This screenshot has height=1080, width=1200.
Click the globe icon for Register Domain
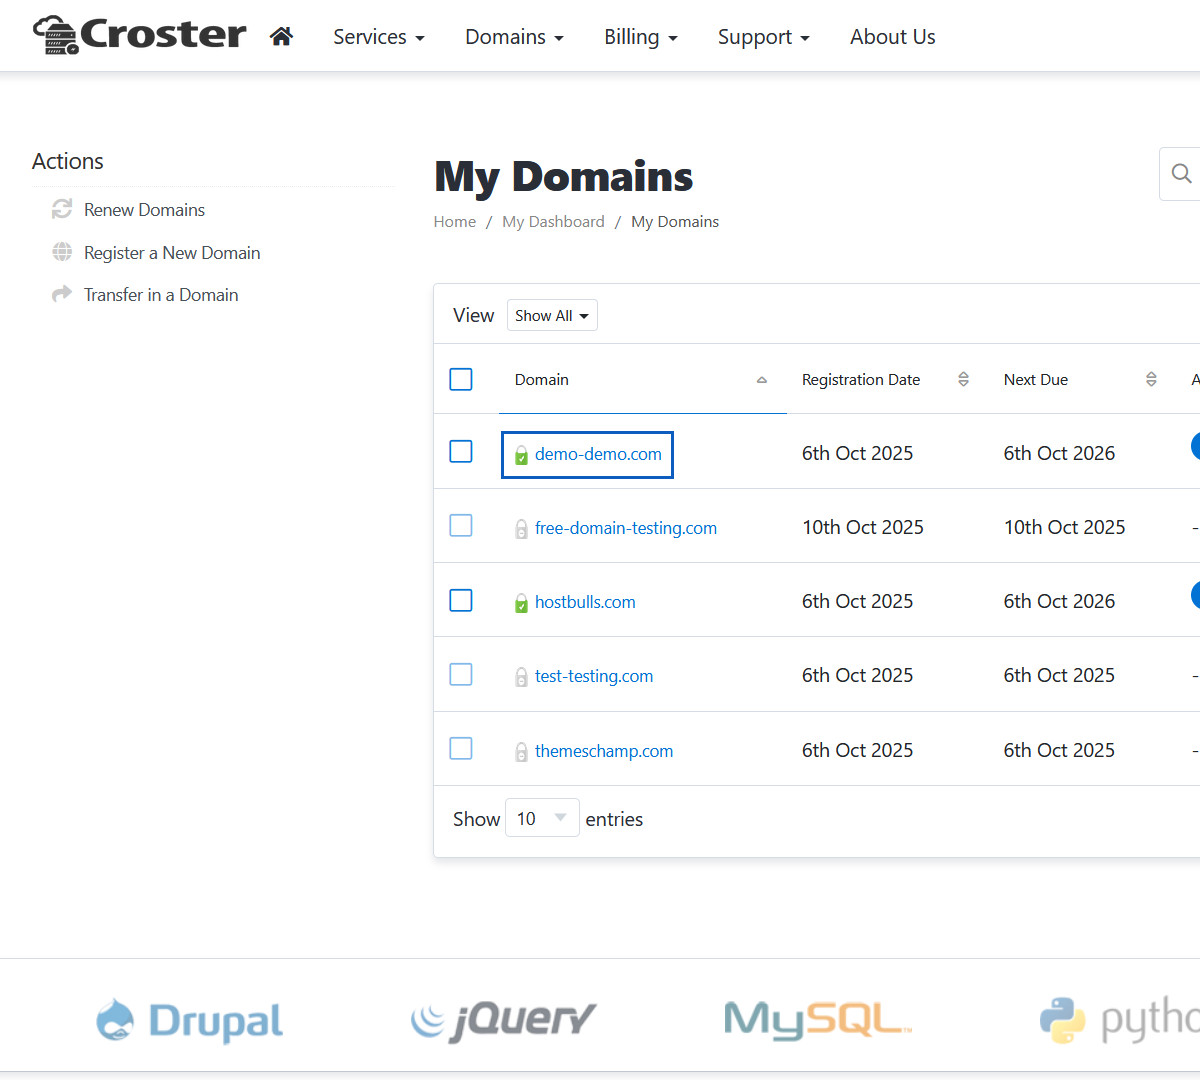[62, 252]
